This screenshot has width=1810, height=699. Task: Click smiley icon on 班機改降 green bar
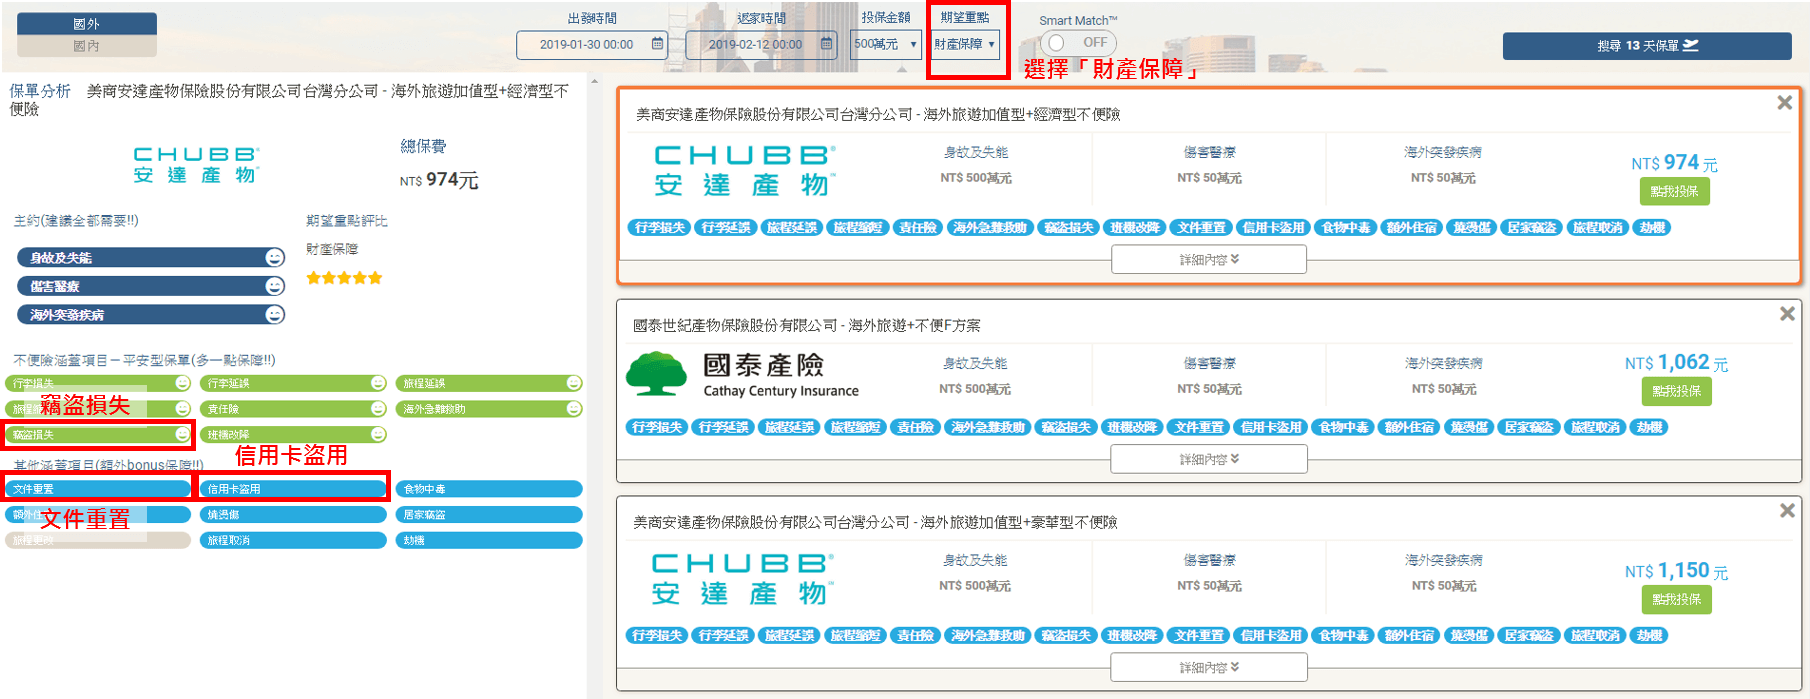coord(378,434)
